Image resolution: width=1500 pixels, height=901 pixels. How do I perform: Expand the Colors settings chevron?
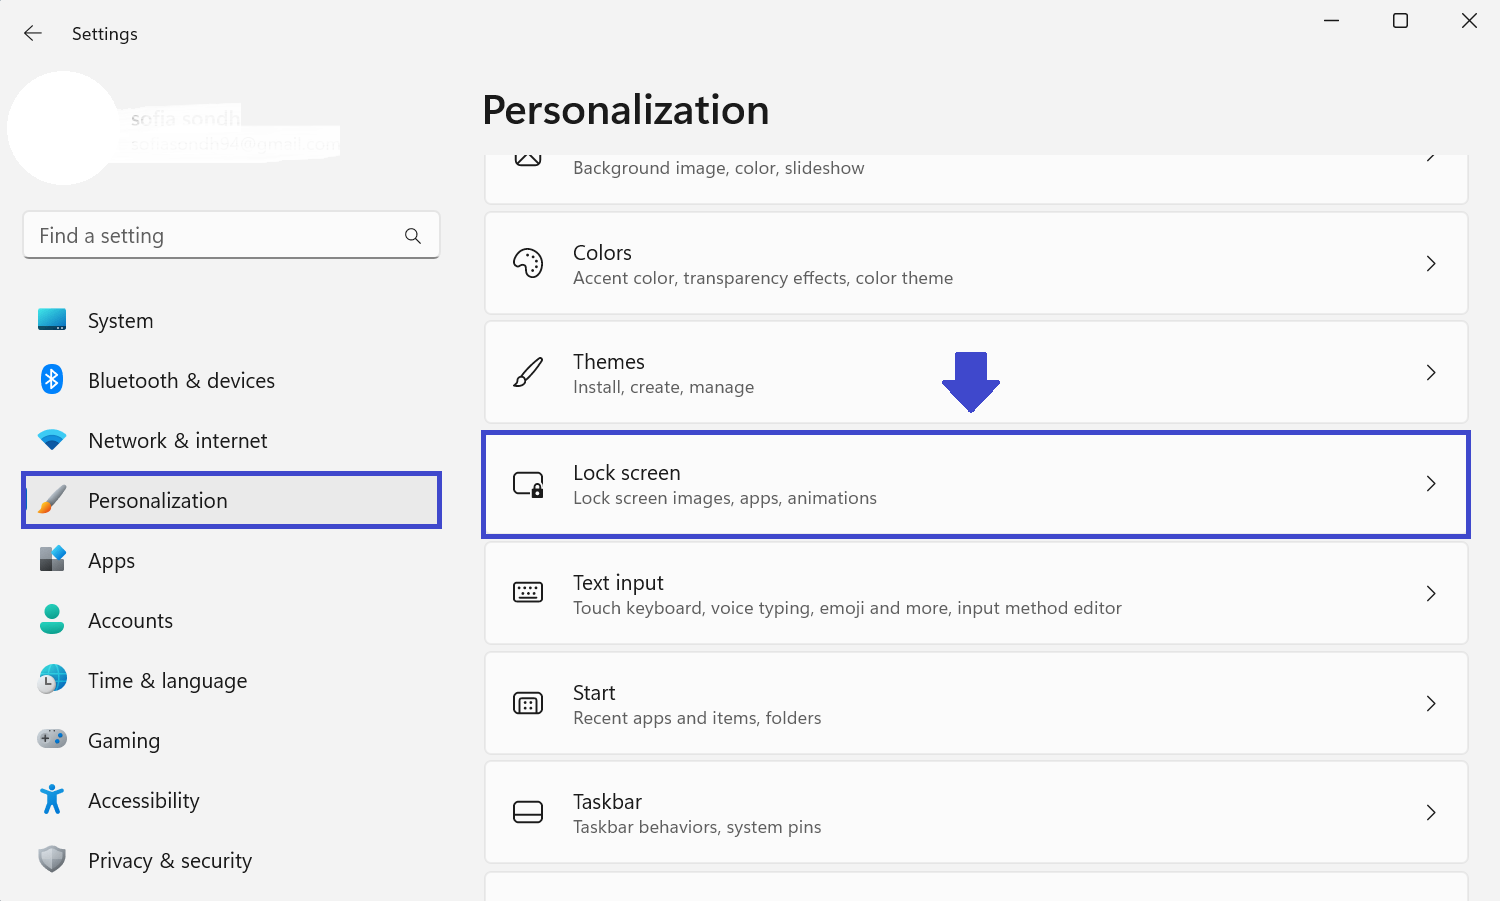tap(1431, 264)
